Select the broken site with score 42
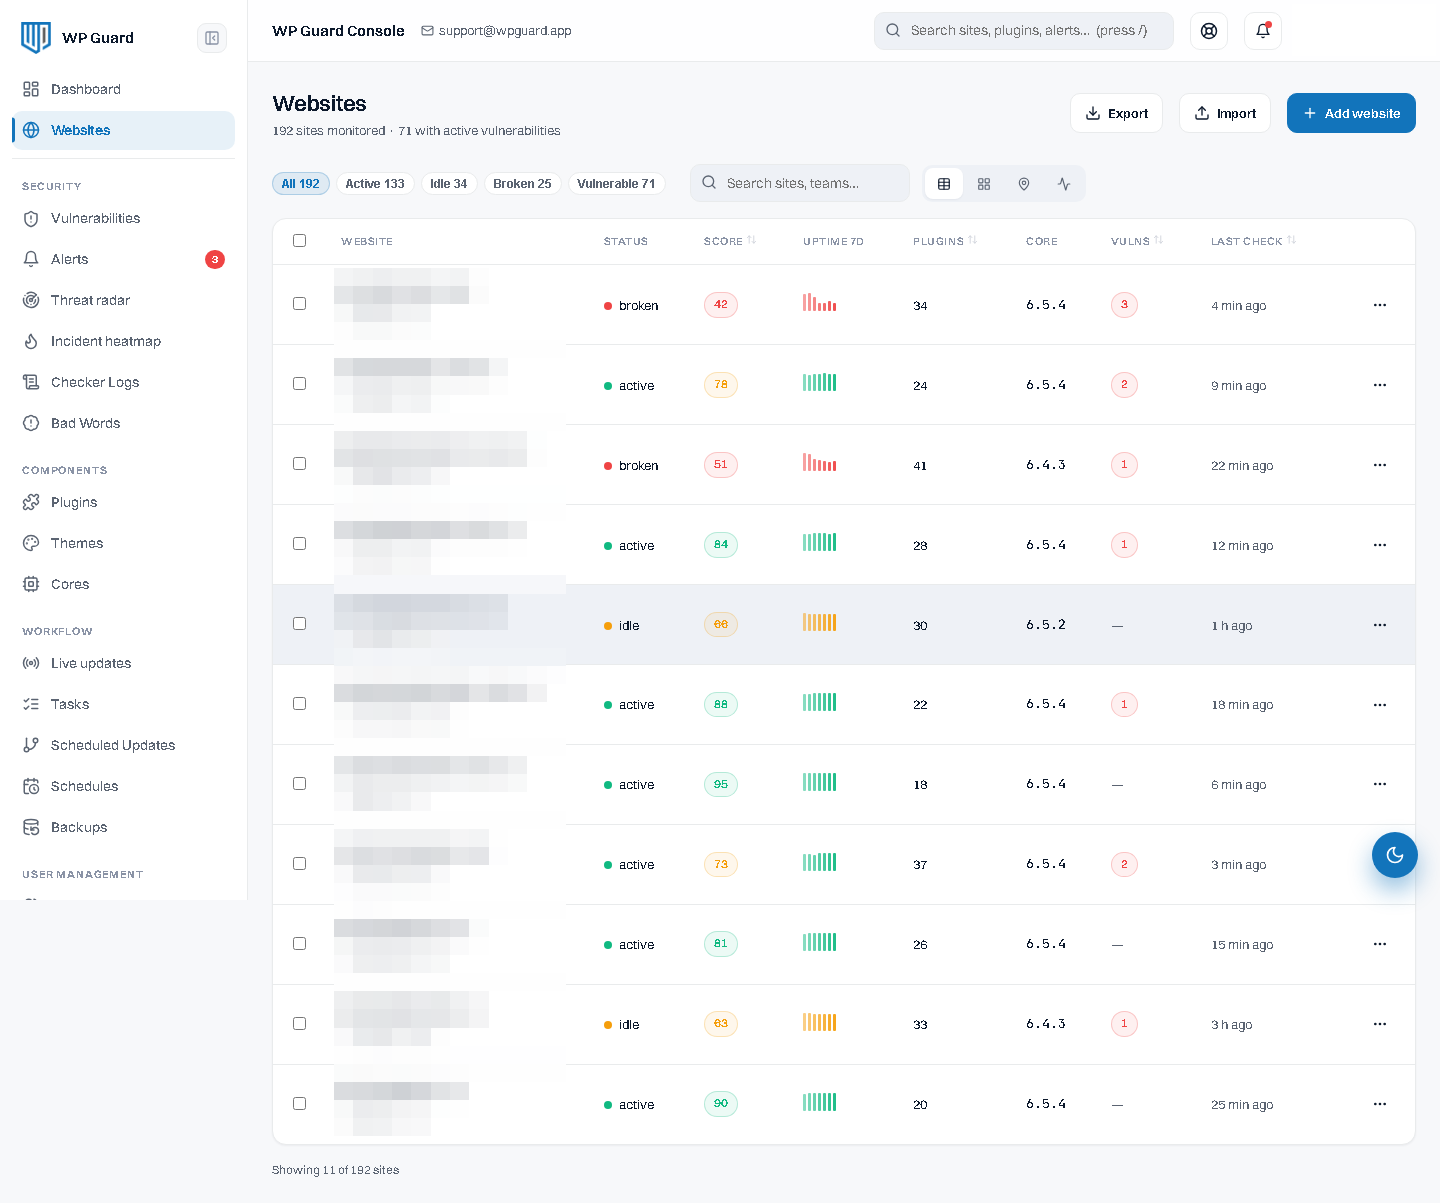 tap(299, 304)
